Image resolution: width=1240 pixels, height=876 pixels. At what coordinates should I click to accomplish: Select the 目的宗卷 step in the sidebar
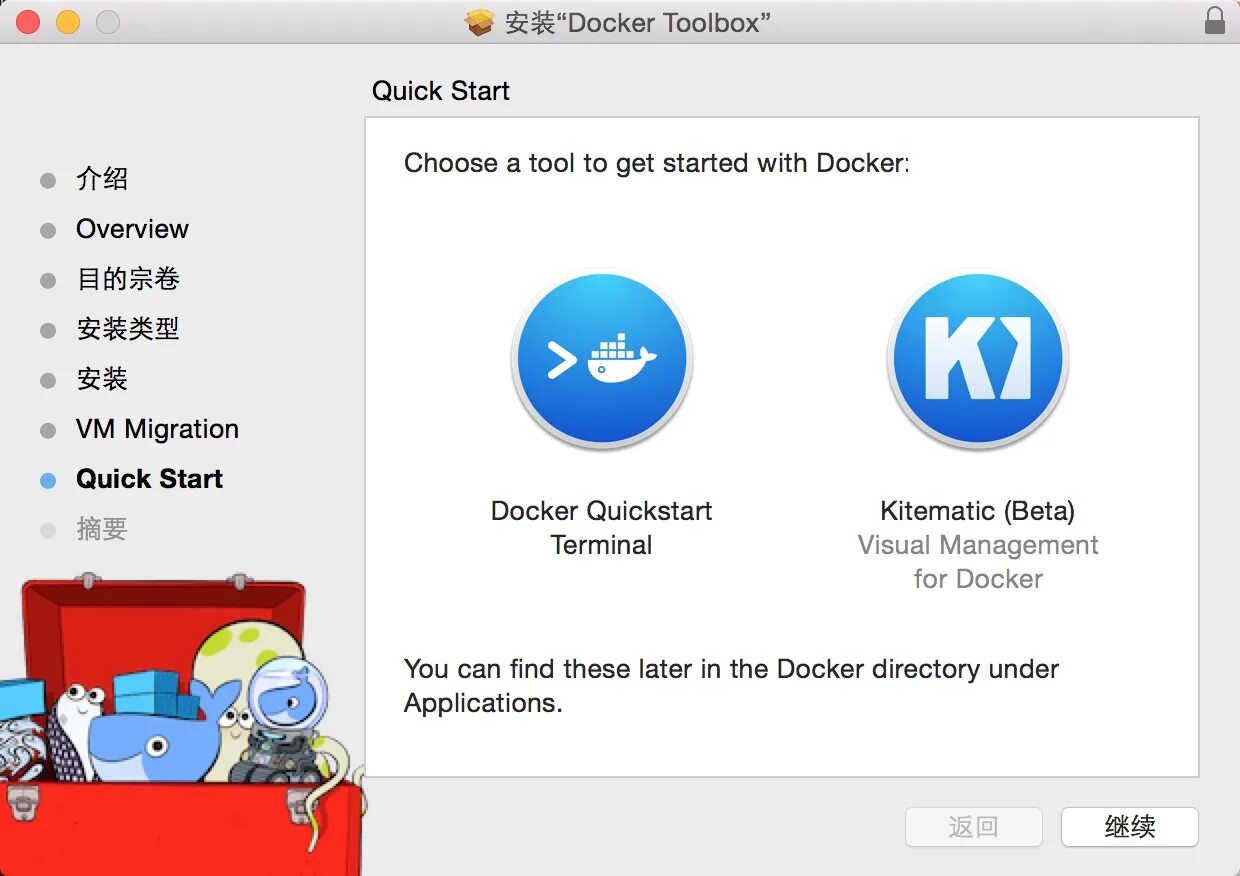128,279
